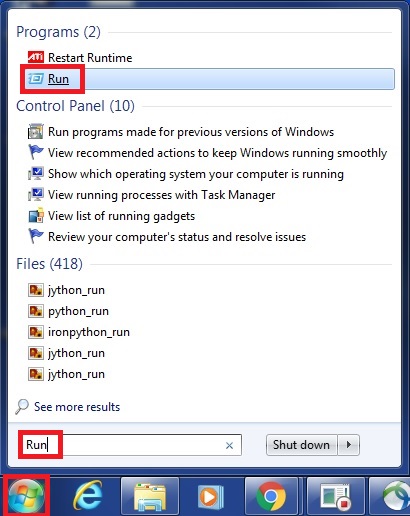Open Windows Explorer folder icon in taskbar

coord(150,497)
